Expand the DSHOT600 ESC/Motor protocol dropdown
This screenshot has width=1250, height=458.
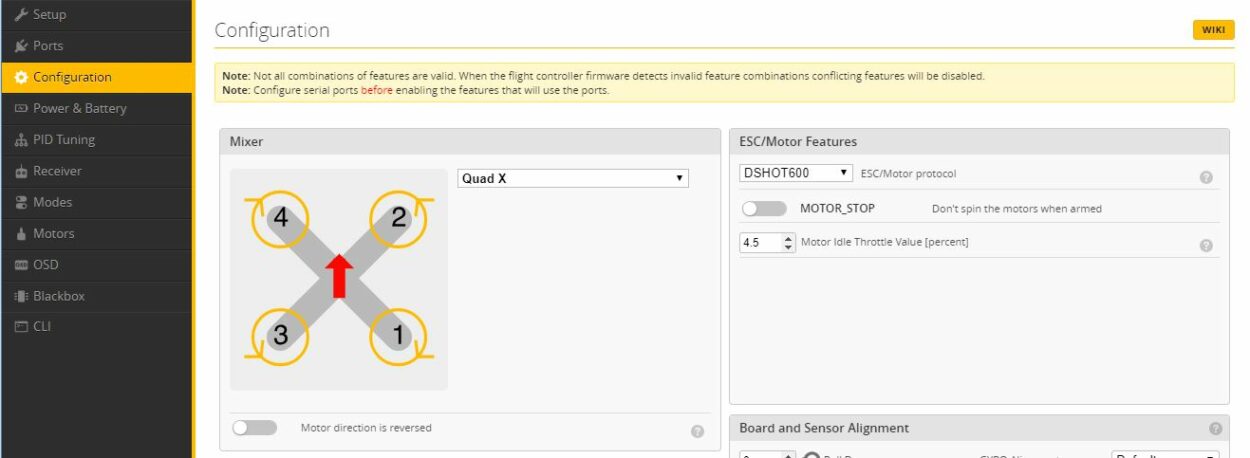(796, 173)
